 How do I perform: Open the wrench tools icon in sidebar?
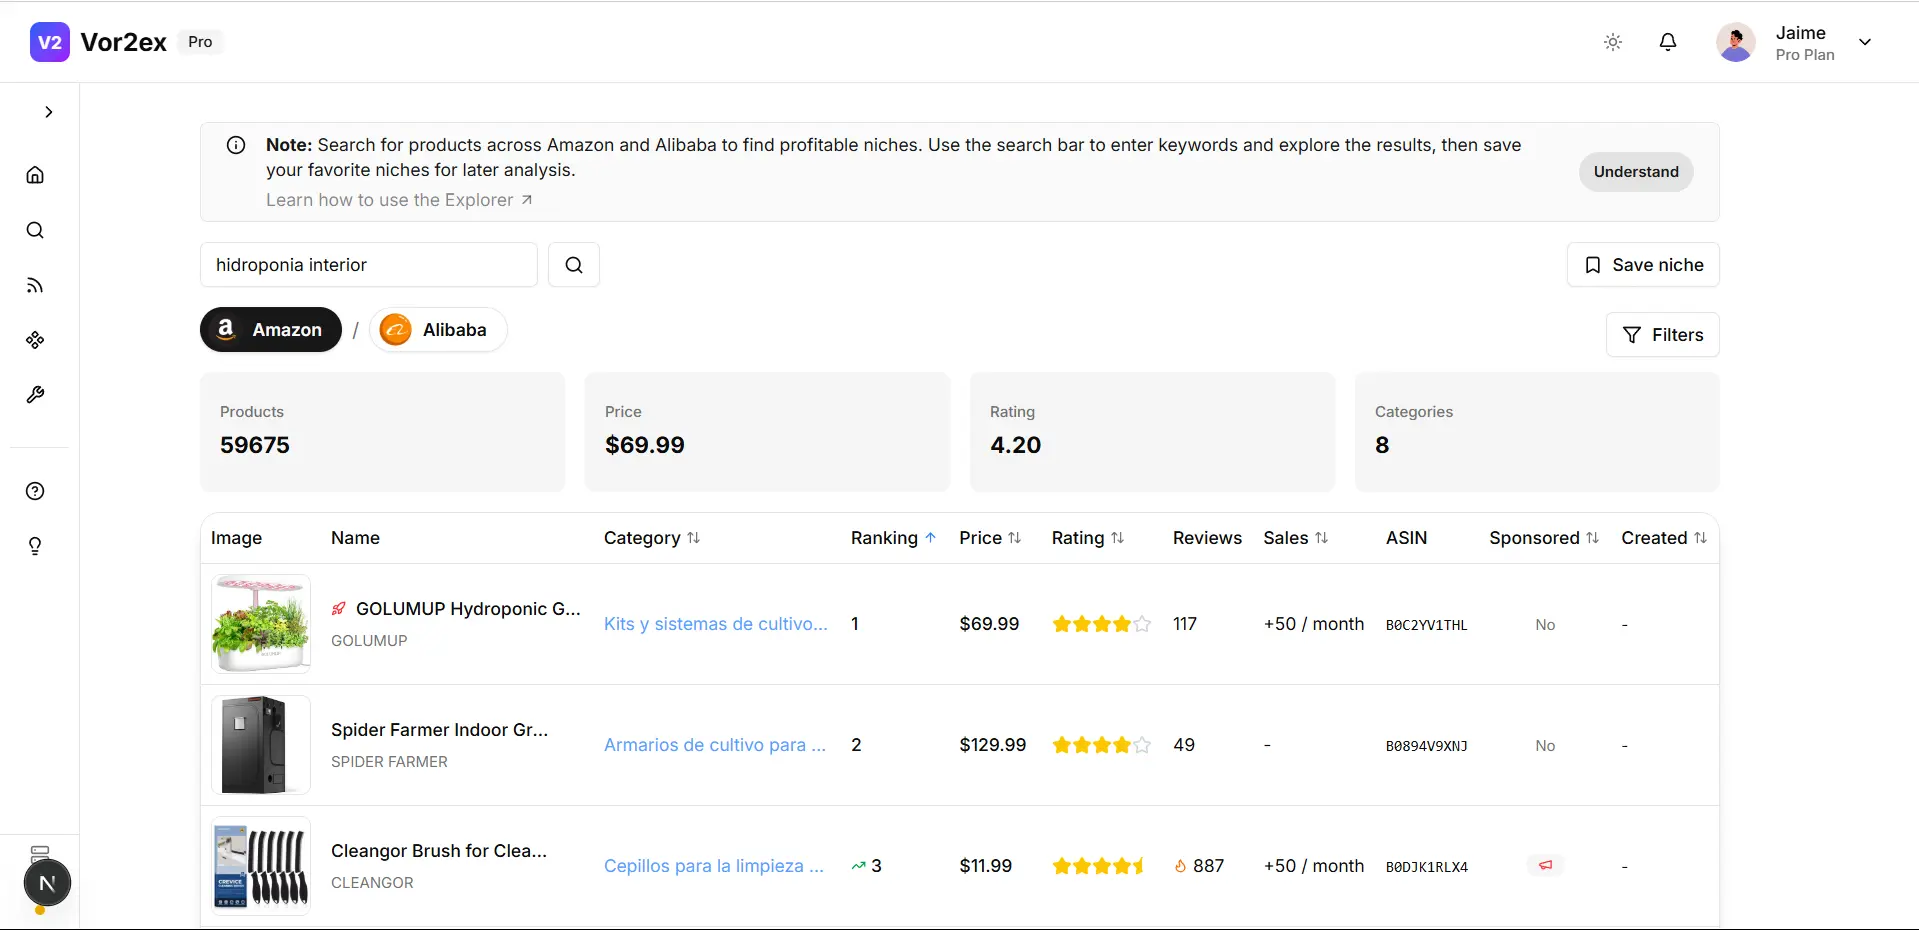[35, 395]
